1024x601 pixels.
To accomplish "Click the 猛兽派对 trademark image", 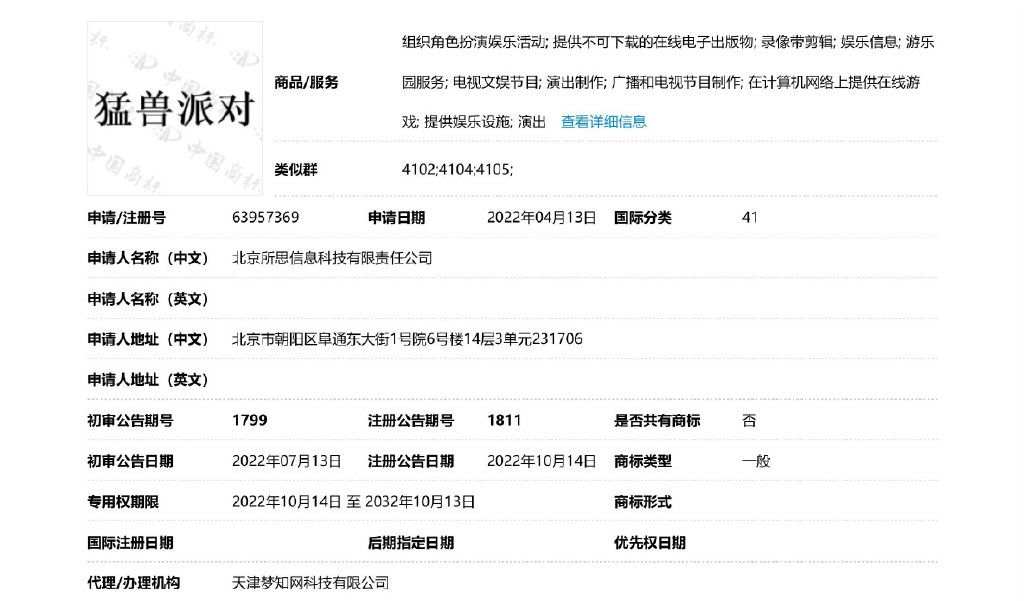I will click(x=175, y=108).
